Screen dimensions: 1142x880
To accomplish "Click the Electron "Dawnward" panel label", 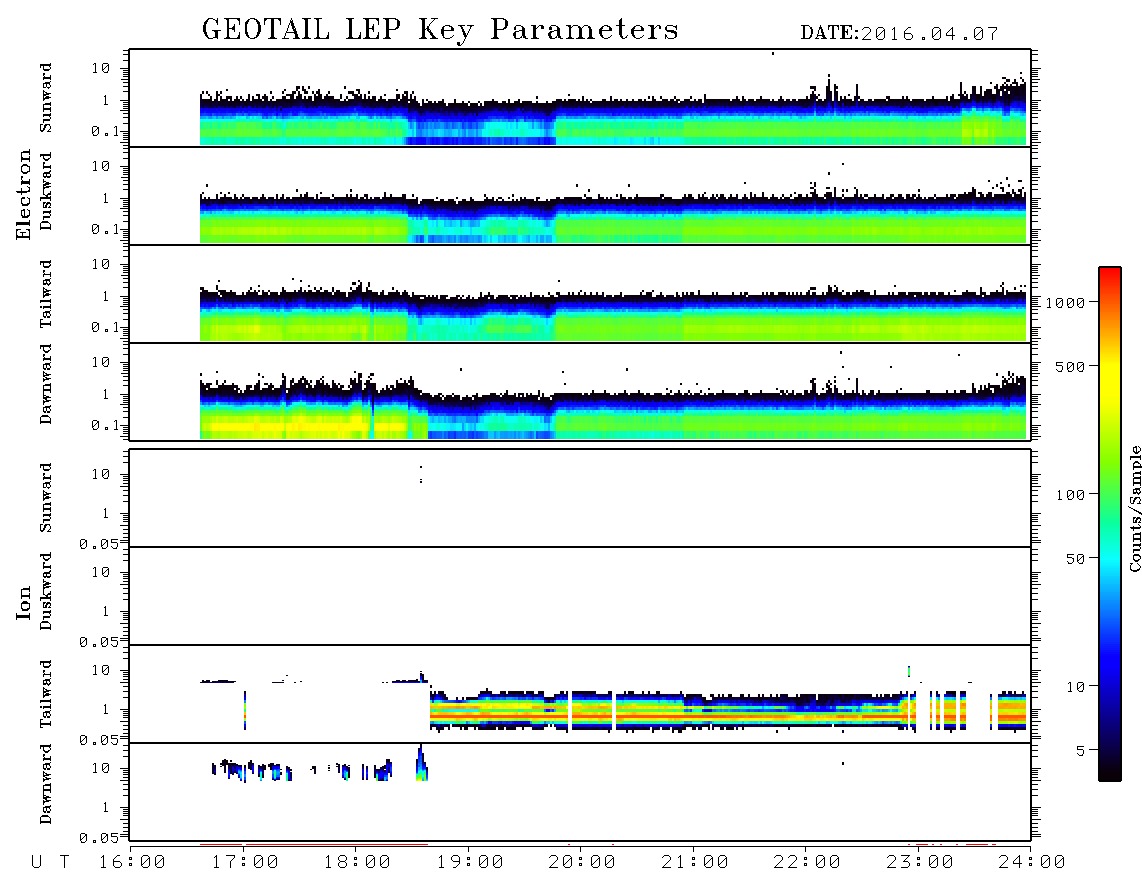I will (46, 384).
